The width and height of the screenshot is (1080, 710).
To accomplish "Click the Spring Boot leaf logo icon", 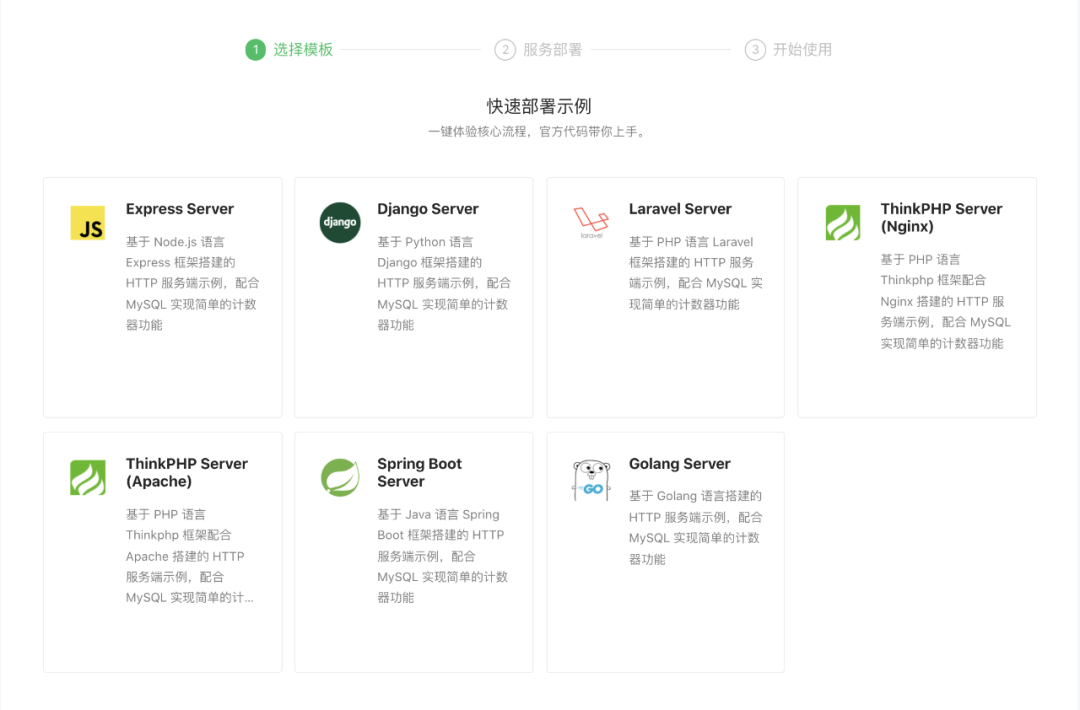I will 340,477.
